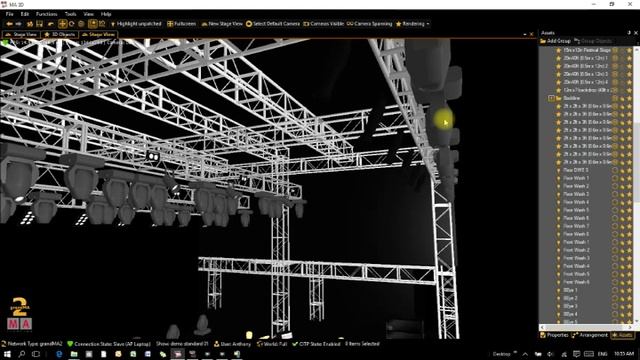Select the rotate tool icon

click(72, 24)
